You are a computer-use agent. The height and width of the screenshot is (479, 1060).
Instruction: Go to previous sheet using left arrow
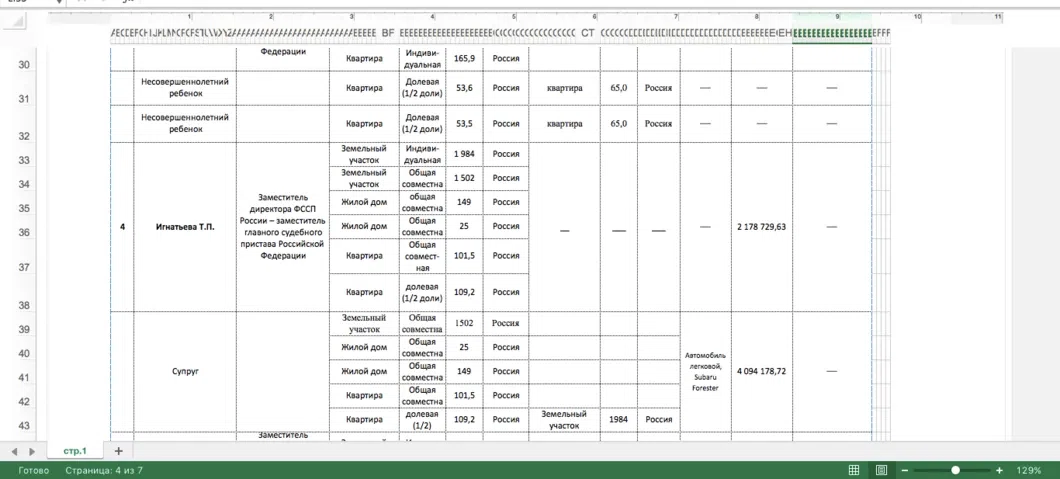click(14, 451)
